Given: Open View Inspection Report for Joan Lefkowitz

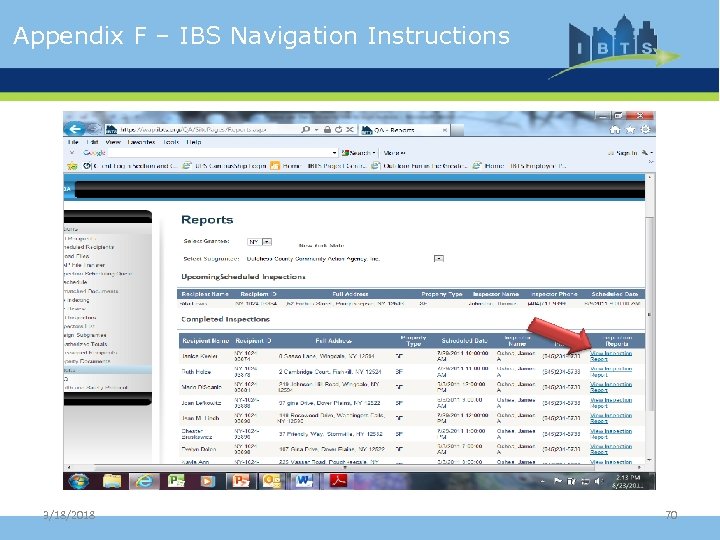Looking at the screenshot, I should pos(611,403).
